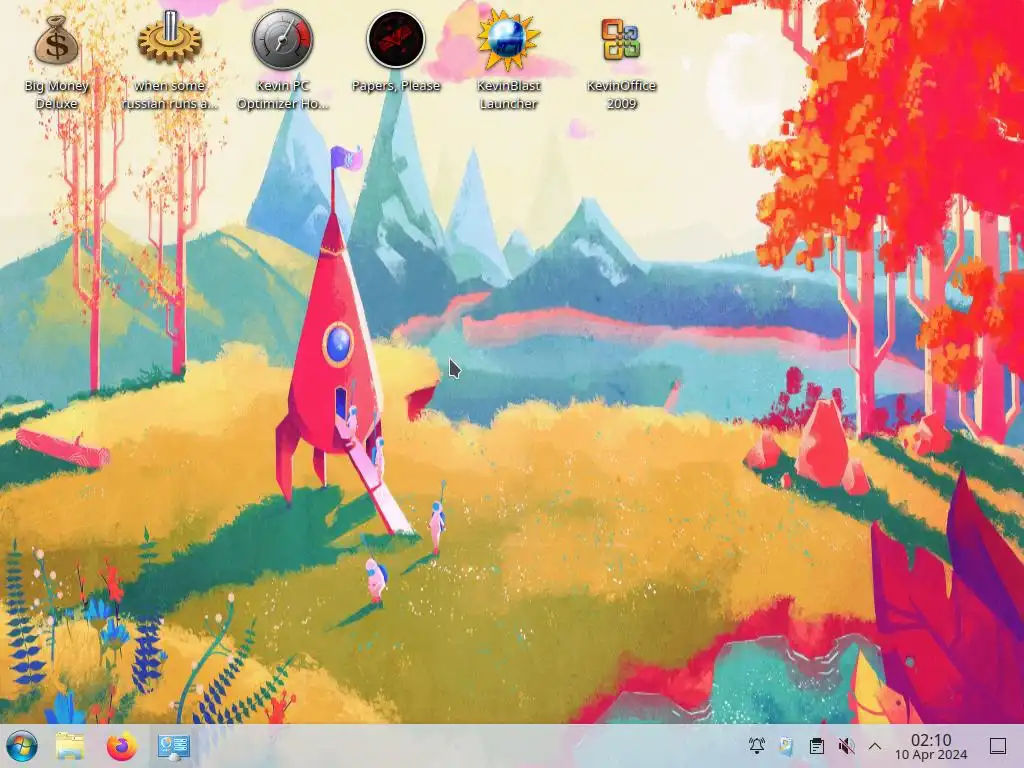Click the KevinOffice 2009 desktop icon
This screenshot has width=1024, height=768.
621,39
